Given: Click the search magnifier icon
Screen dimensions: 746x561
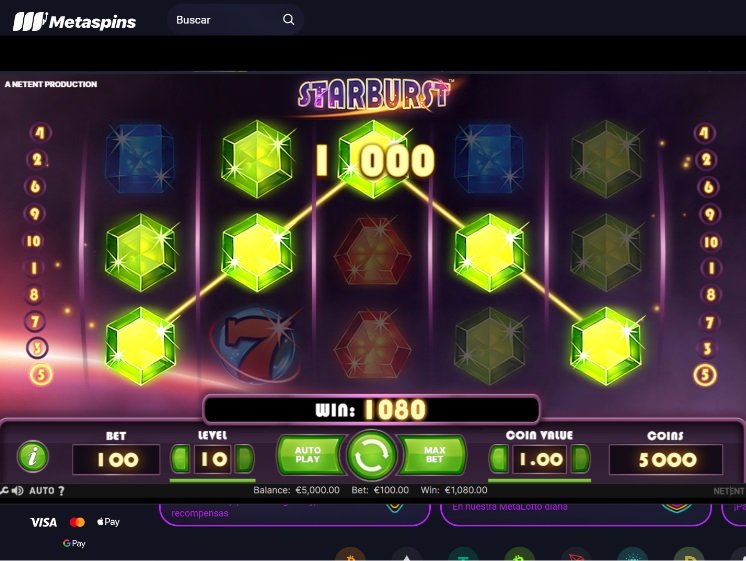Looking at the screenshot, I should click(x=288, y=20).
